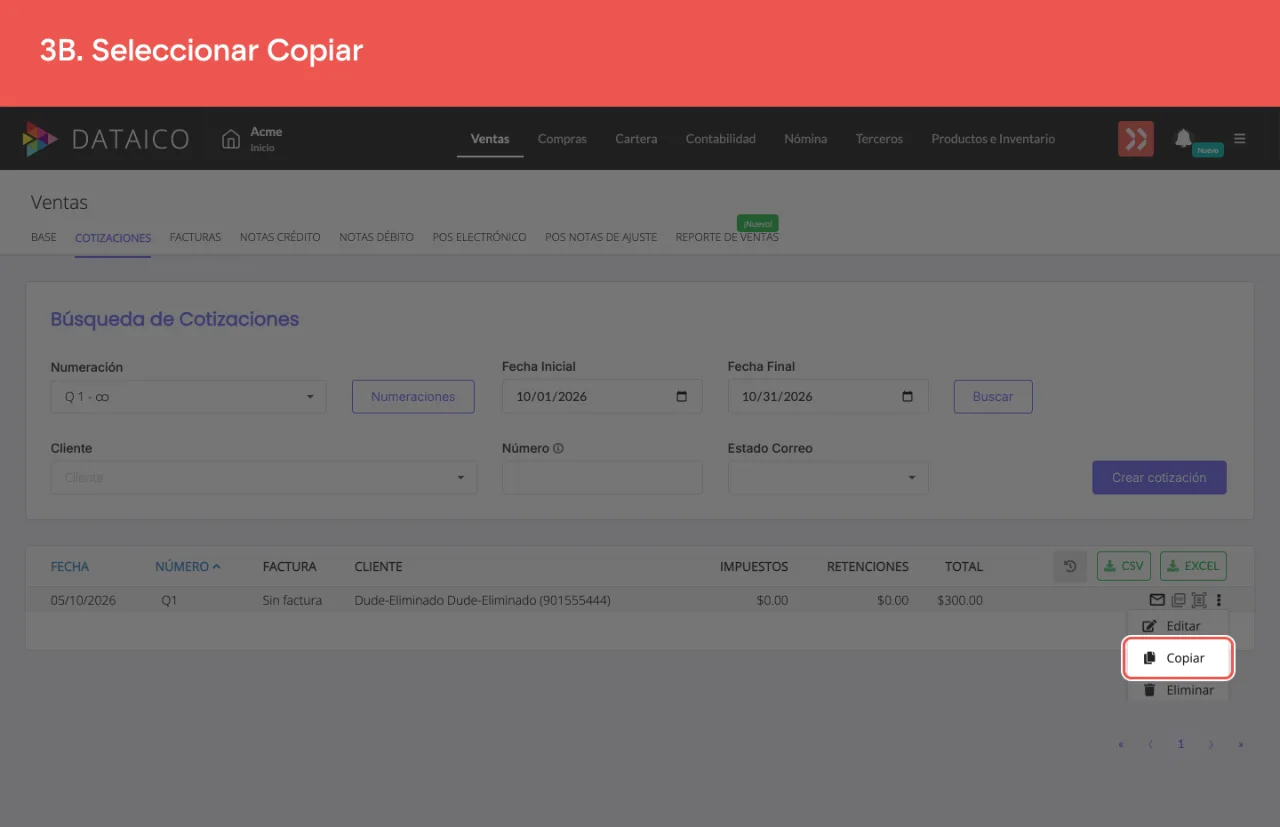
Task: Switch to the NOTAS CRÉDITO tab
Action: tap(280, 237)
